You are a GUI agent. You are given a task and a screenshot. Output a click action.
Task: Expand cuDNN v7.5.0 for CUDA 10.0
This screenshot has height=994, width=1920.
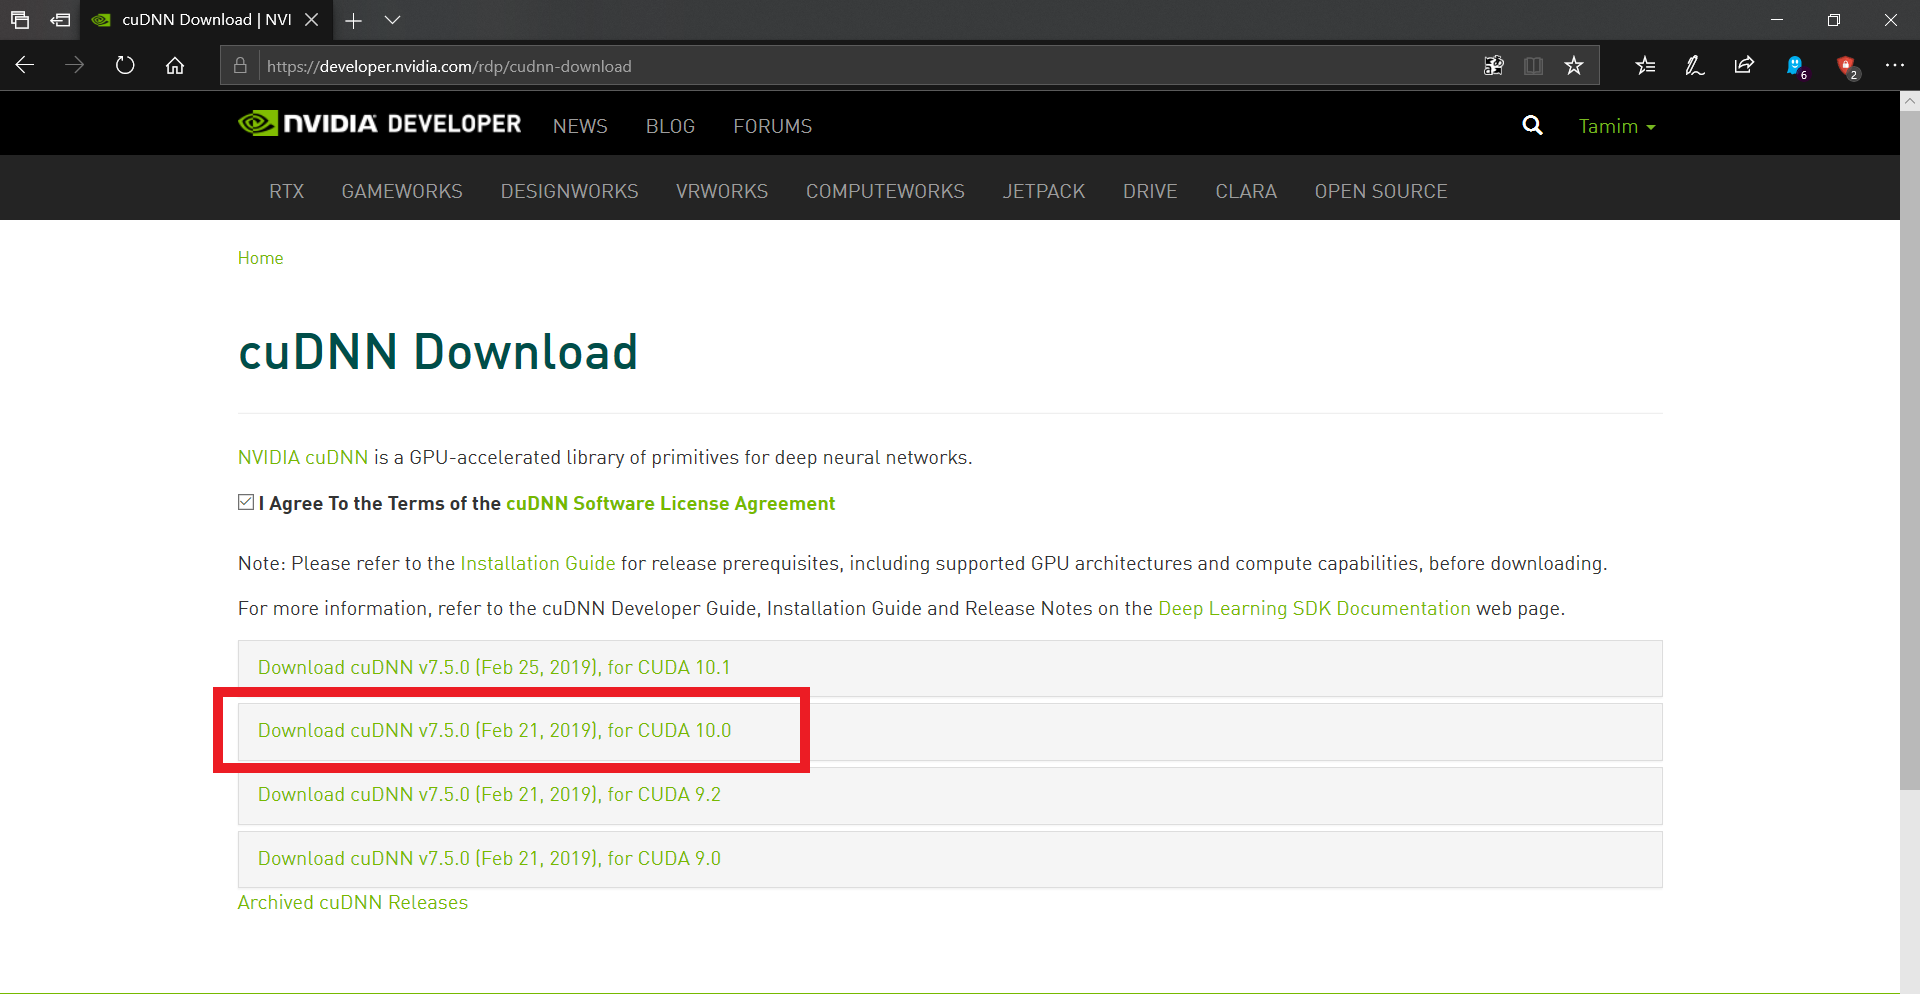tap(494, 731)
